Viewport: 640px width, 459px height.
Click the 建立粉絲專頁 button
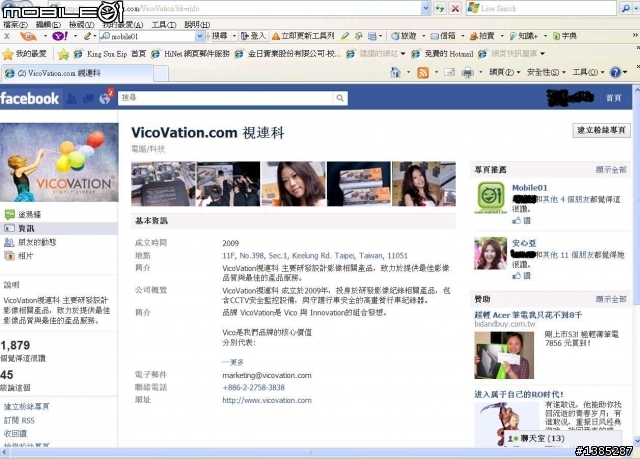click(601, 131)
